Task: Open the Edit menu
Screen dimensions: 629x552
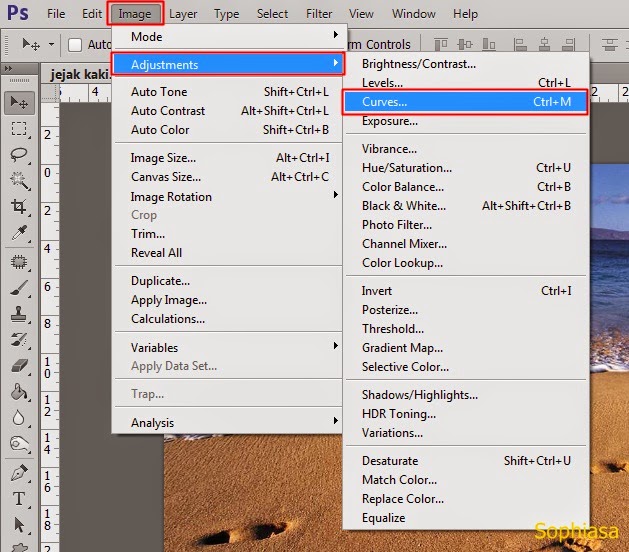Action: (x=92, y=14)
